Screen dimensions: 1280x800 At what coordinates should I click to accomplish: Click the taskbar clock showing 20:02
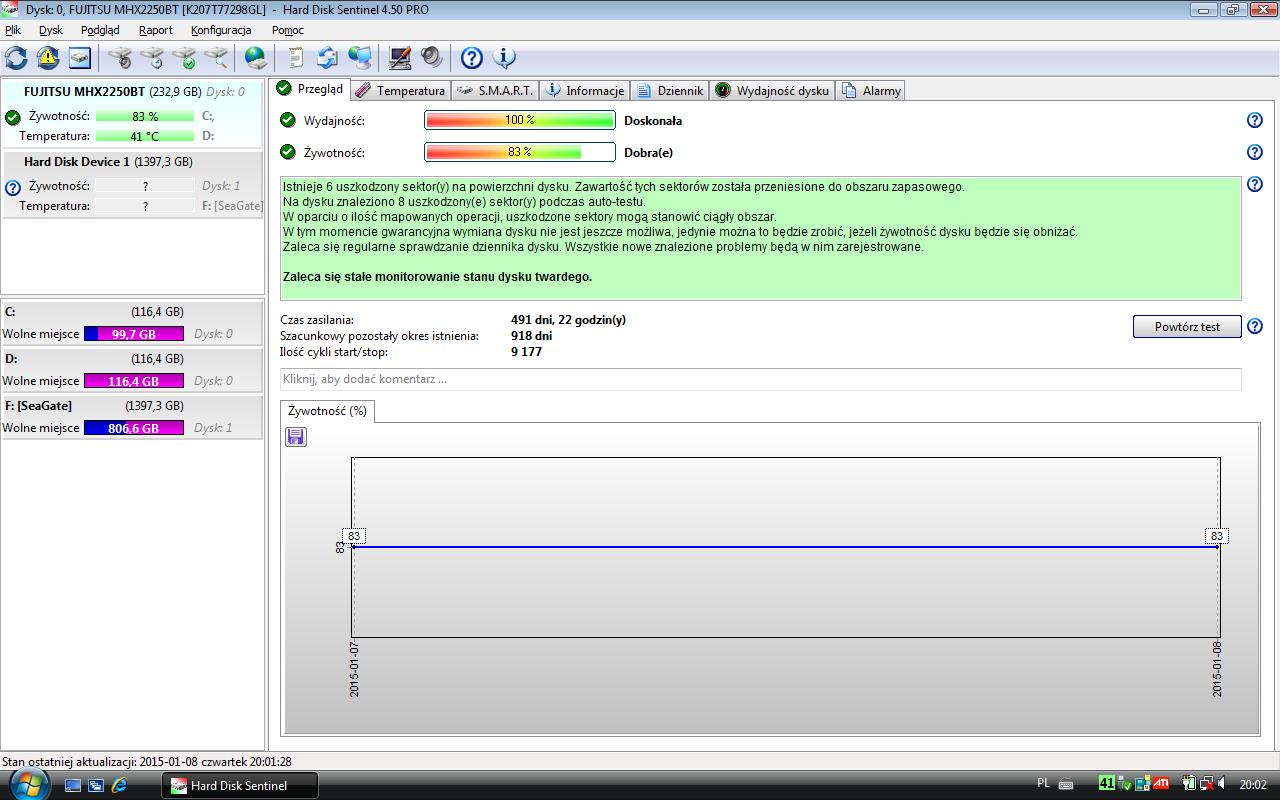tap(1253, 785)
